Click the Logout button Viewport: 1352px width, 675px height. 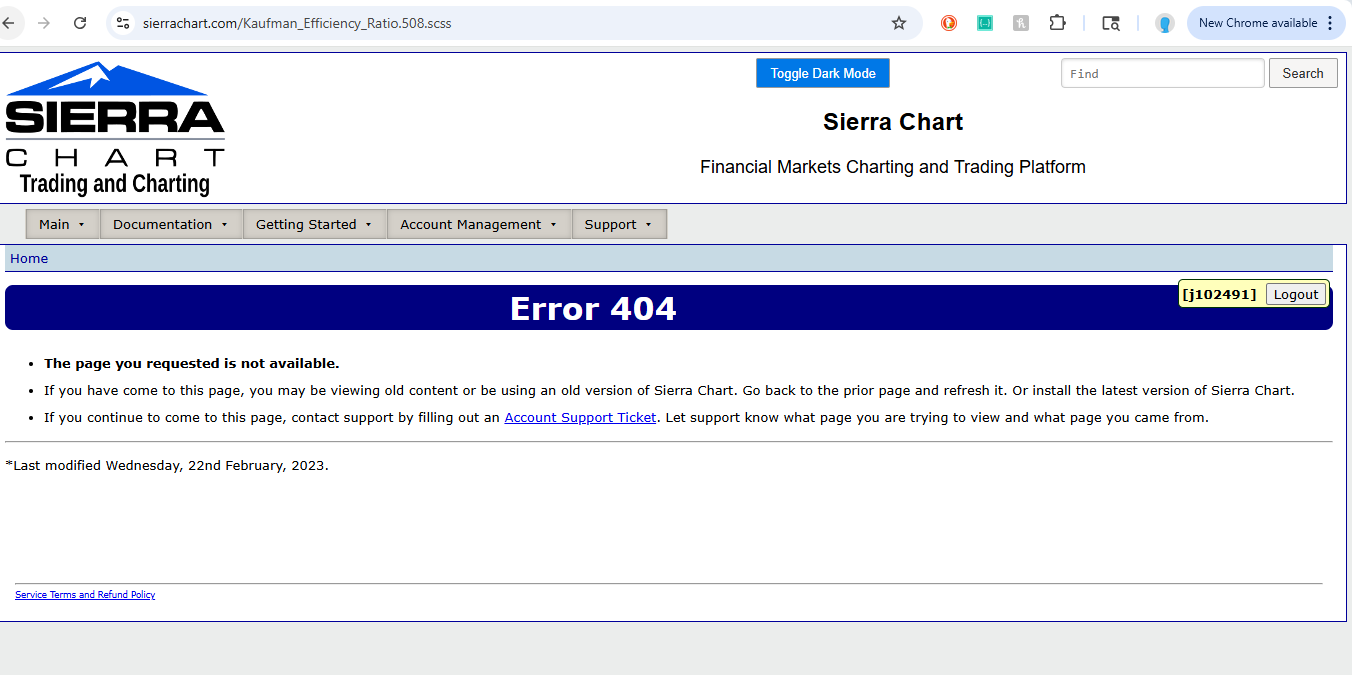pos(1296,294)
